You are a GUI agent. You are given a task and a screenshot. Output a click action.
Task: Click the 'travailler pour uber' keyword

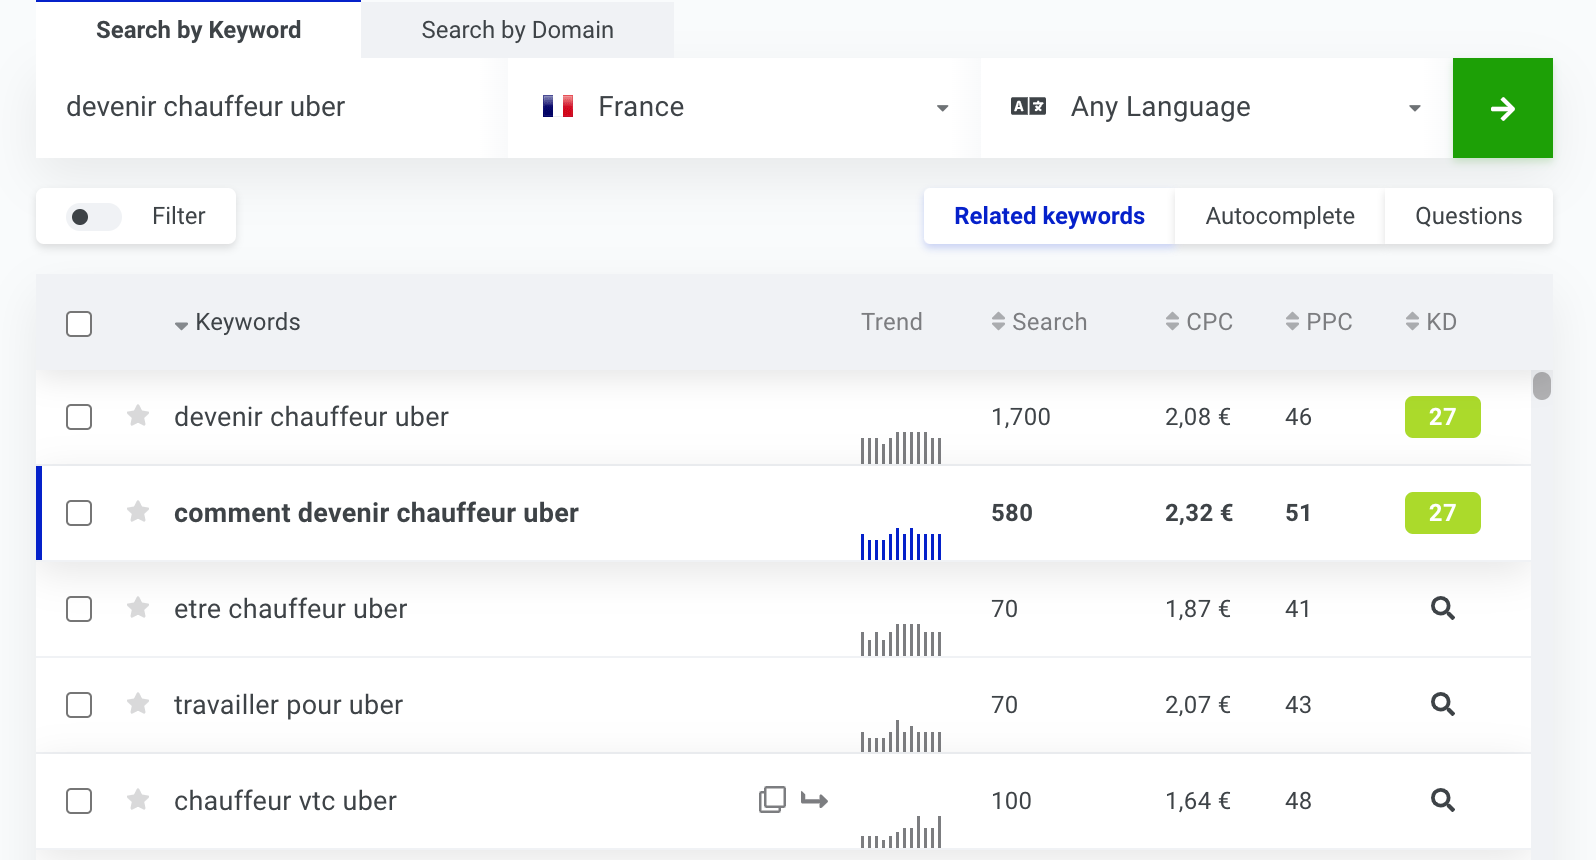pyautogui.click(x=288, y=705)
